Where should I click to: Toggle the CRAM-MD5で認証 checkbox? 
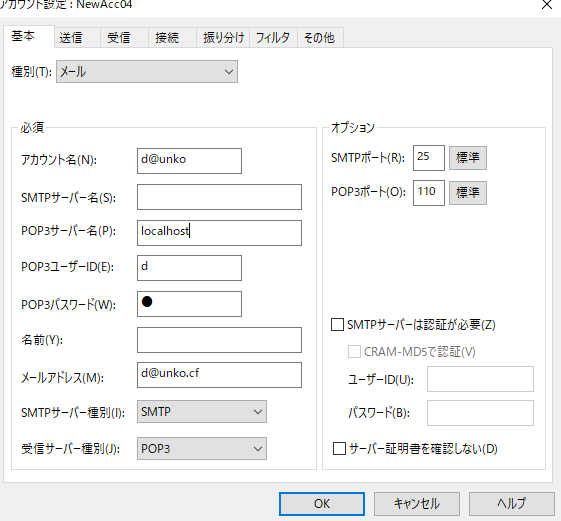click(x=354, y=352)
